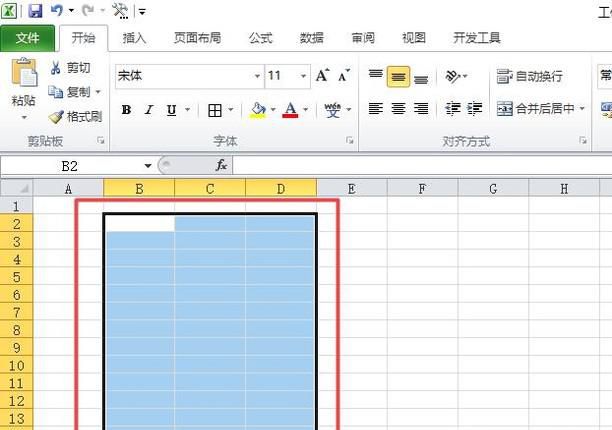Click the decrease indent icon
The image size is (612, 430).
click(453, 108)
